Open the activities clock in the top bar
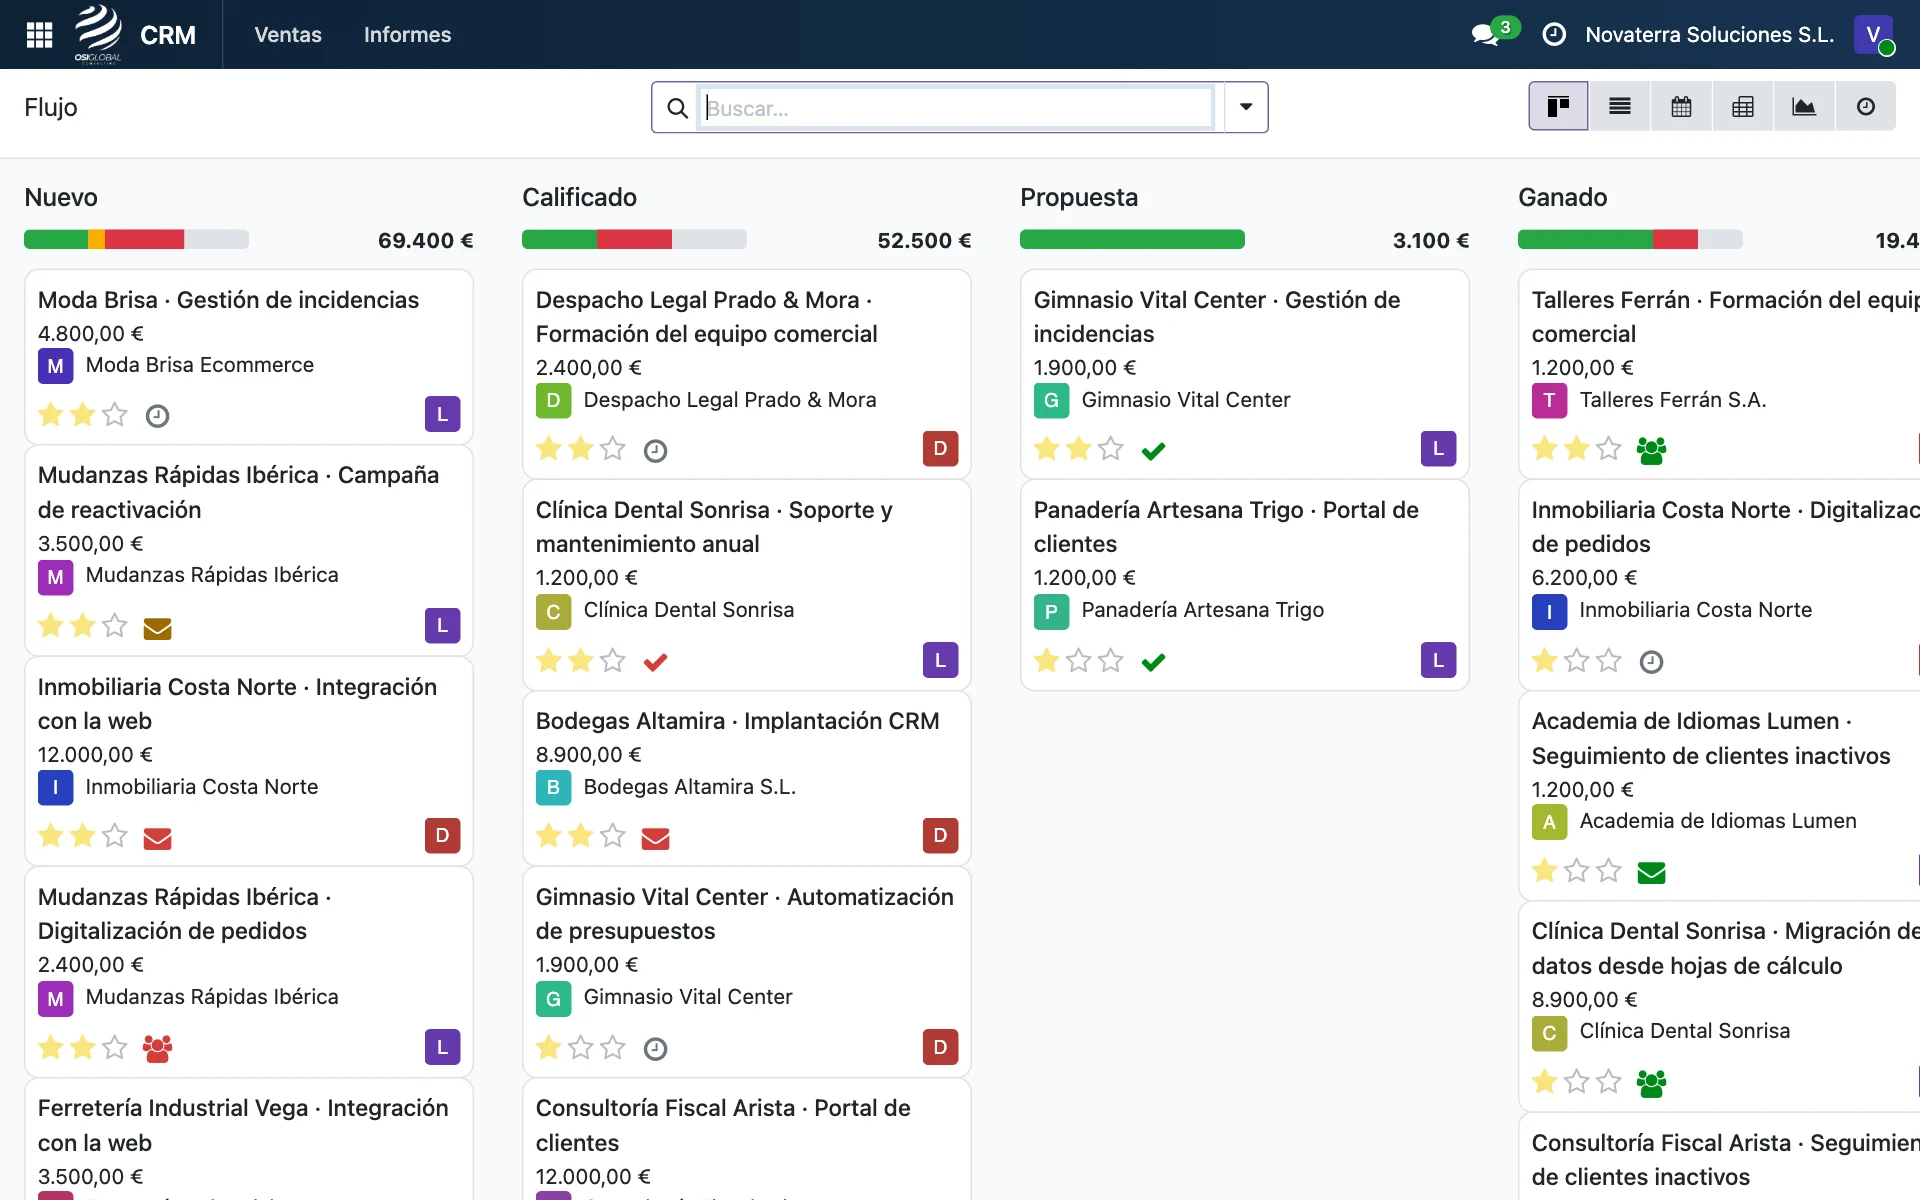Image resolution: width=1920 pixels, height=1200 pixels. tap(1554, 35)
